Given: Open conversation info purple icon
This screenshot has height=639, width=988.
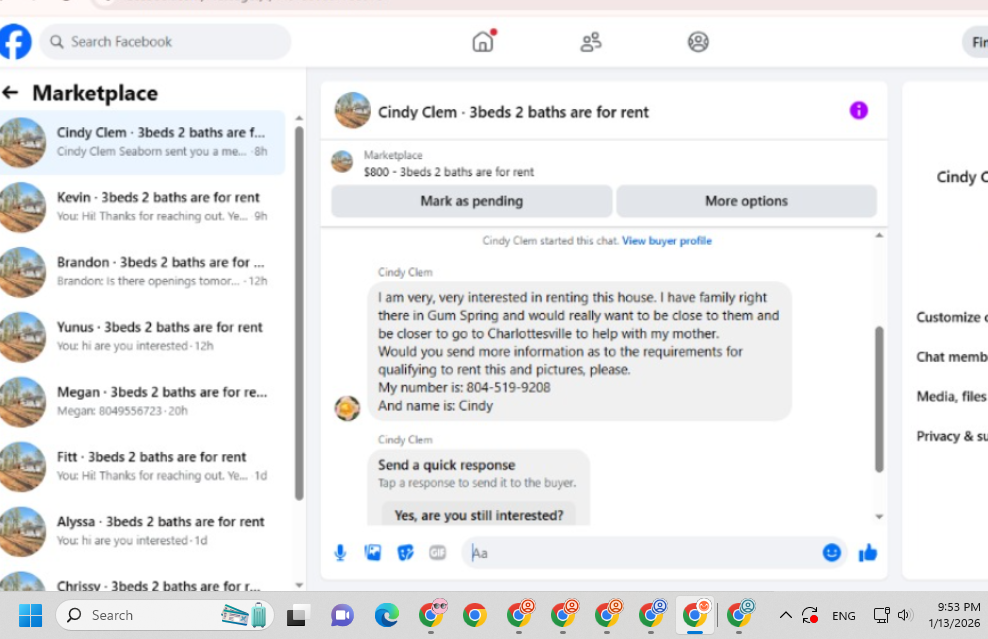Looking at the screenshot, I should (x=859, y=111).
